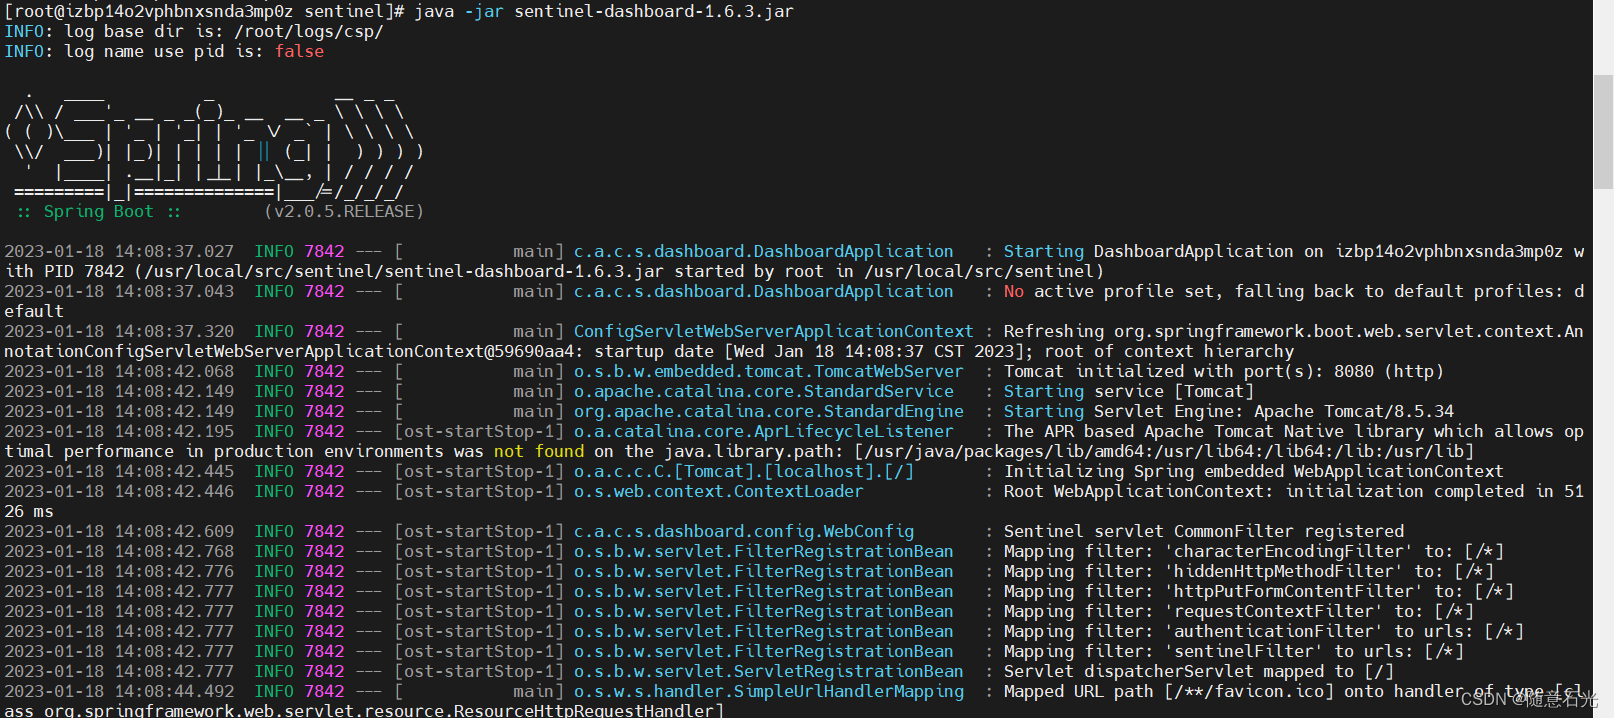Screen dimensions: 1614x718
Task: Click timestamp 14:08:42.768
Action: click(174, 551)
